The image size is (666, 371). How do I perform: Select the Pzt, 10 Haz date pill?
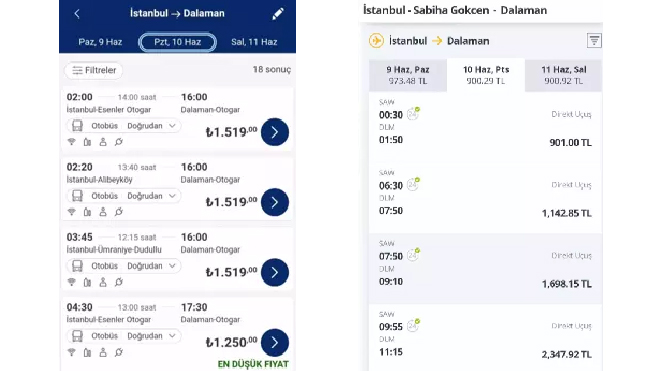pyautogui.click(x=178, y=42)
